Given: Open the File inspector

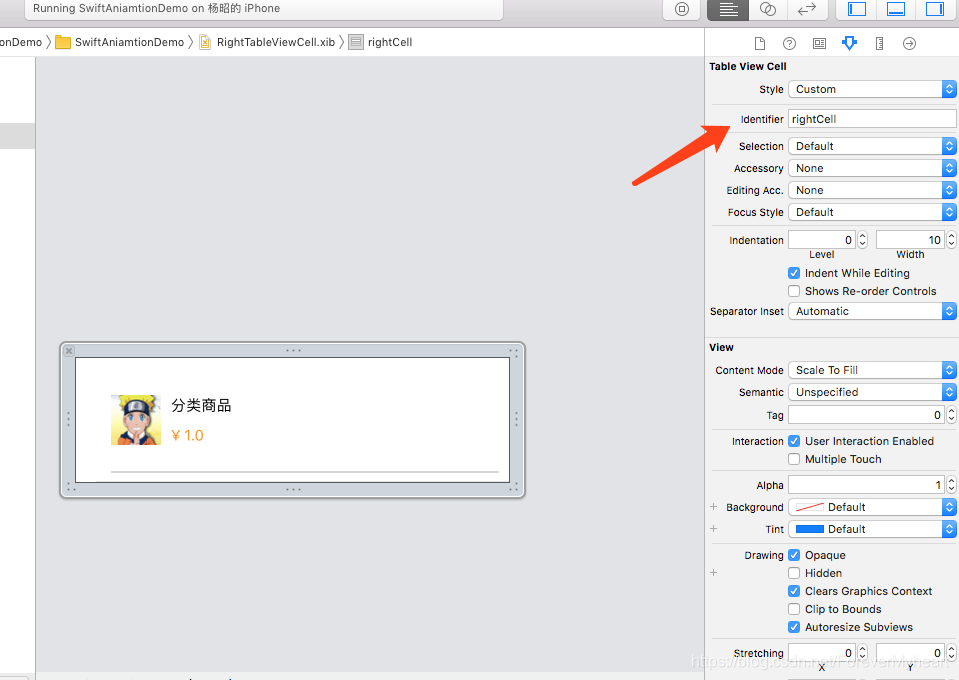Looking at the screenshot, I should 761,43.
